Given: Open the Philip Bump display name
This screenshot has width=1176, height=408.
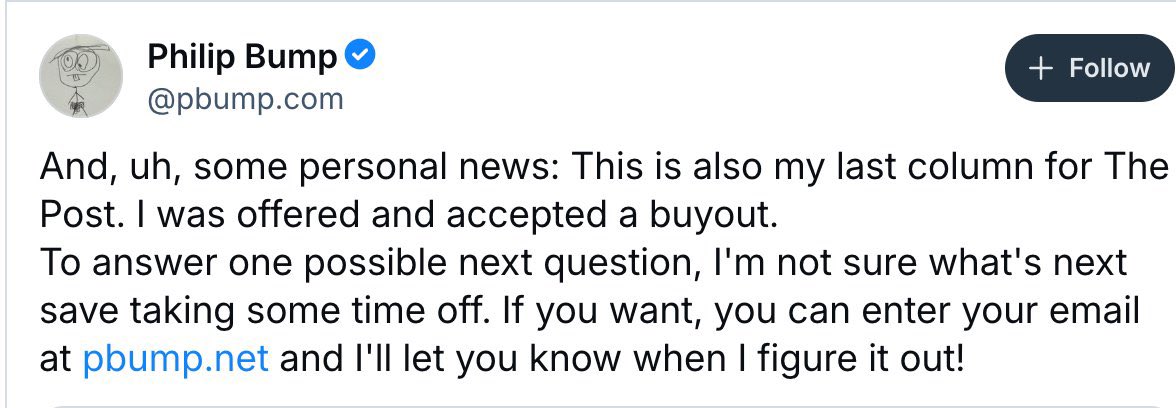Looking at the screenshot, I should tap(242, 57).
